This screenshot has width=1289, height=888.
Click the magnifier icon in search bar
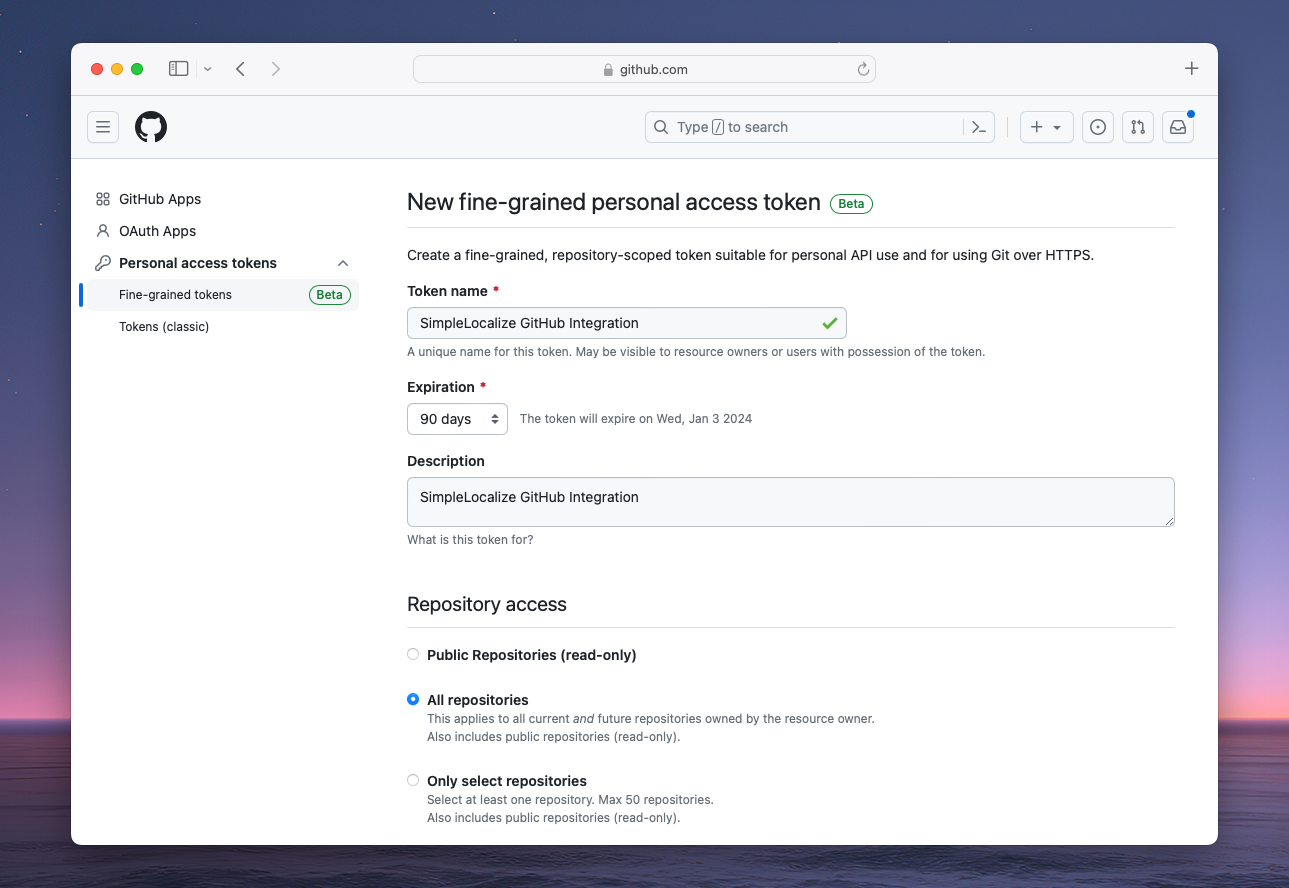(661, 127)
